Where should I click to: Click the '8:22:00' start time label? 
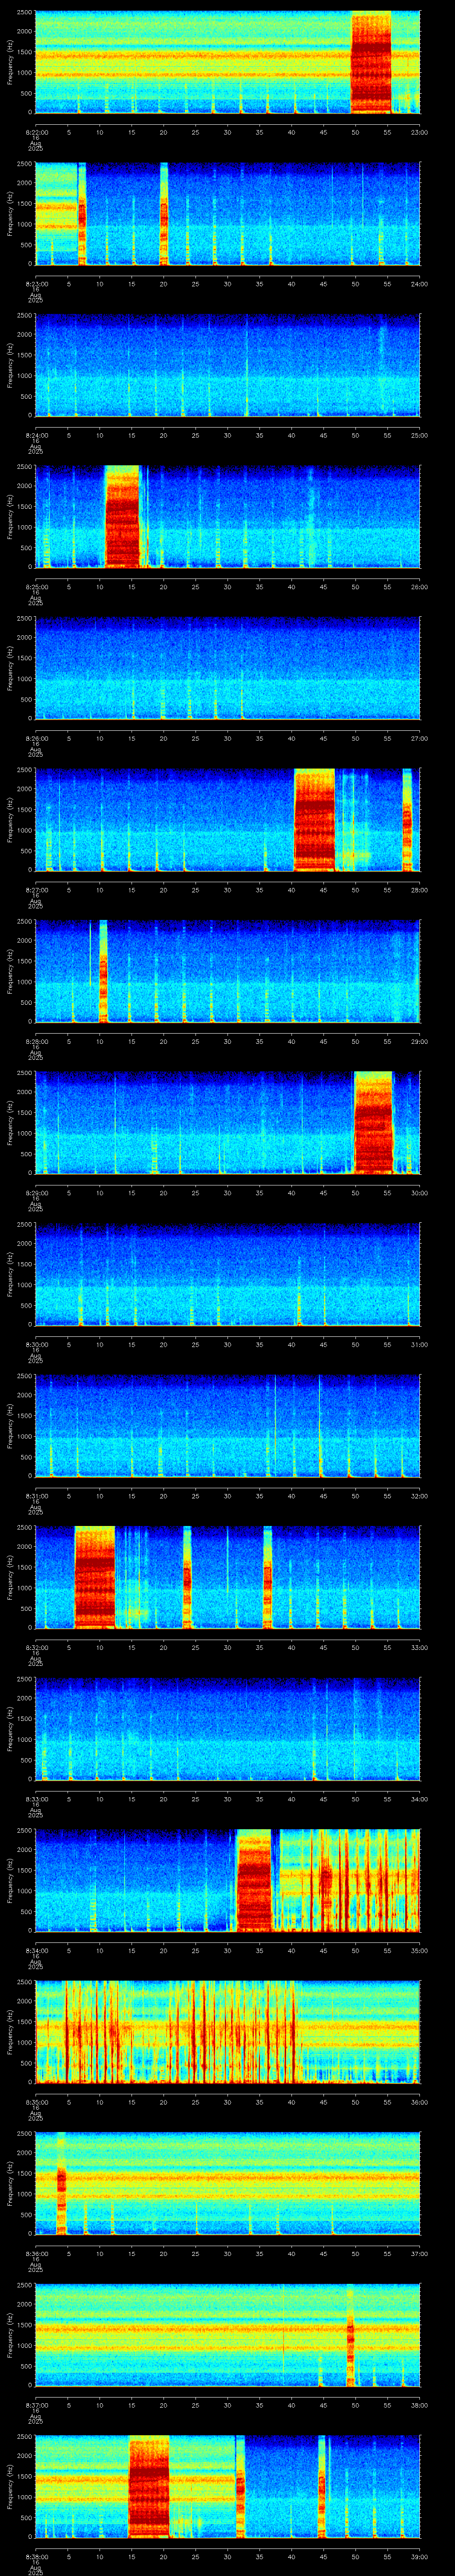tap(36, 132)
